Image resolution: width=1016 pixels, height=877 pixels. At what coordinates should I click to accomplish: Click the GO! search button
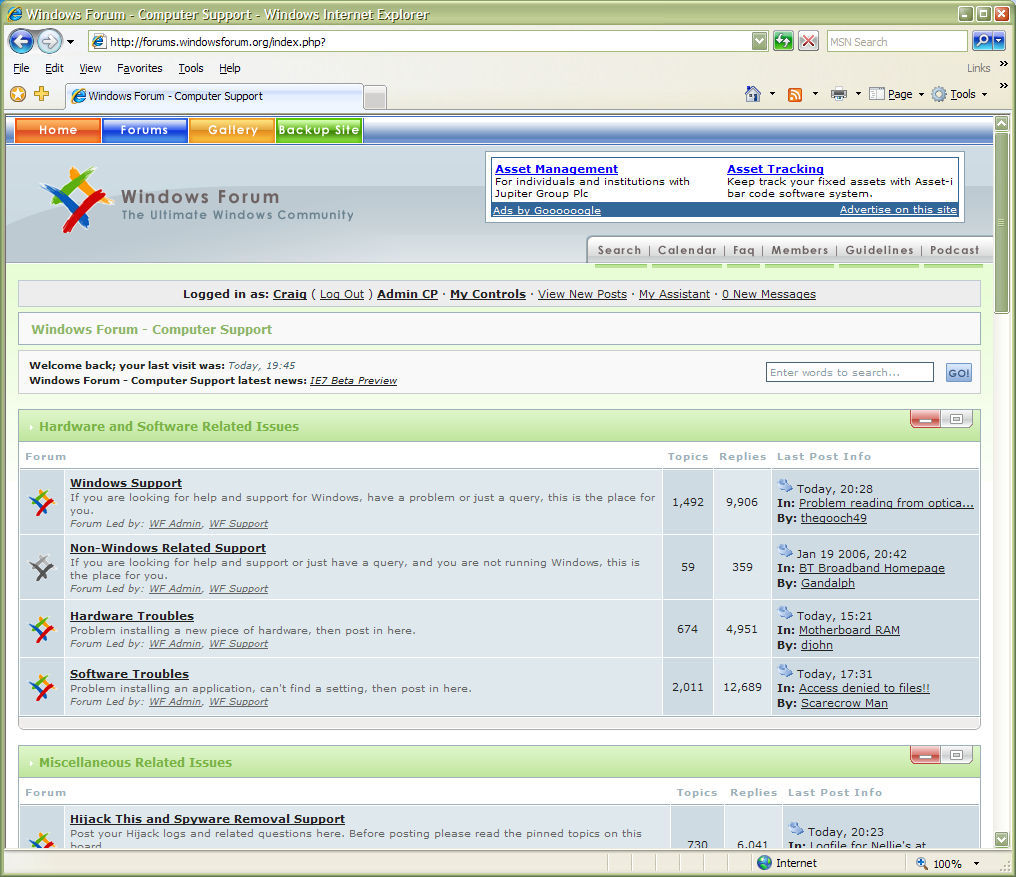click(958, 373)
